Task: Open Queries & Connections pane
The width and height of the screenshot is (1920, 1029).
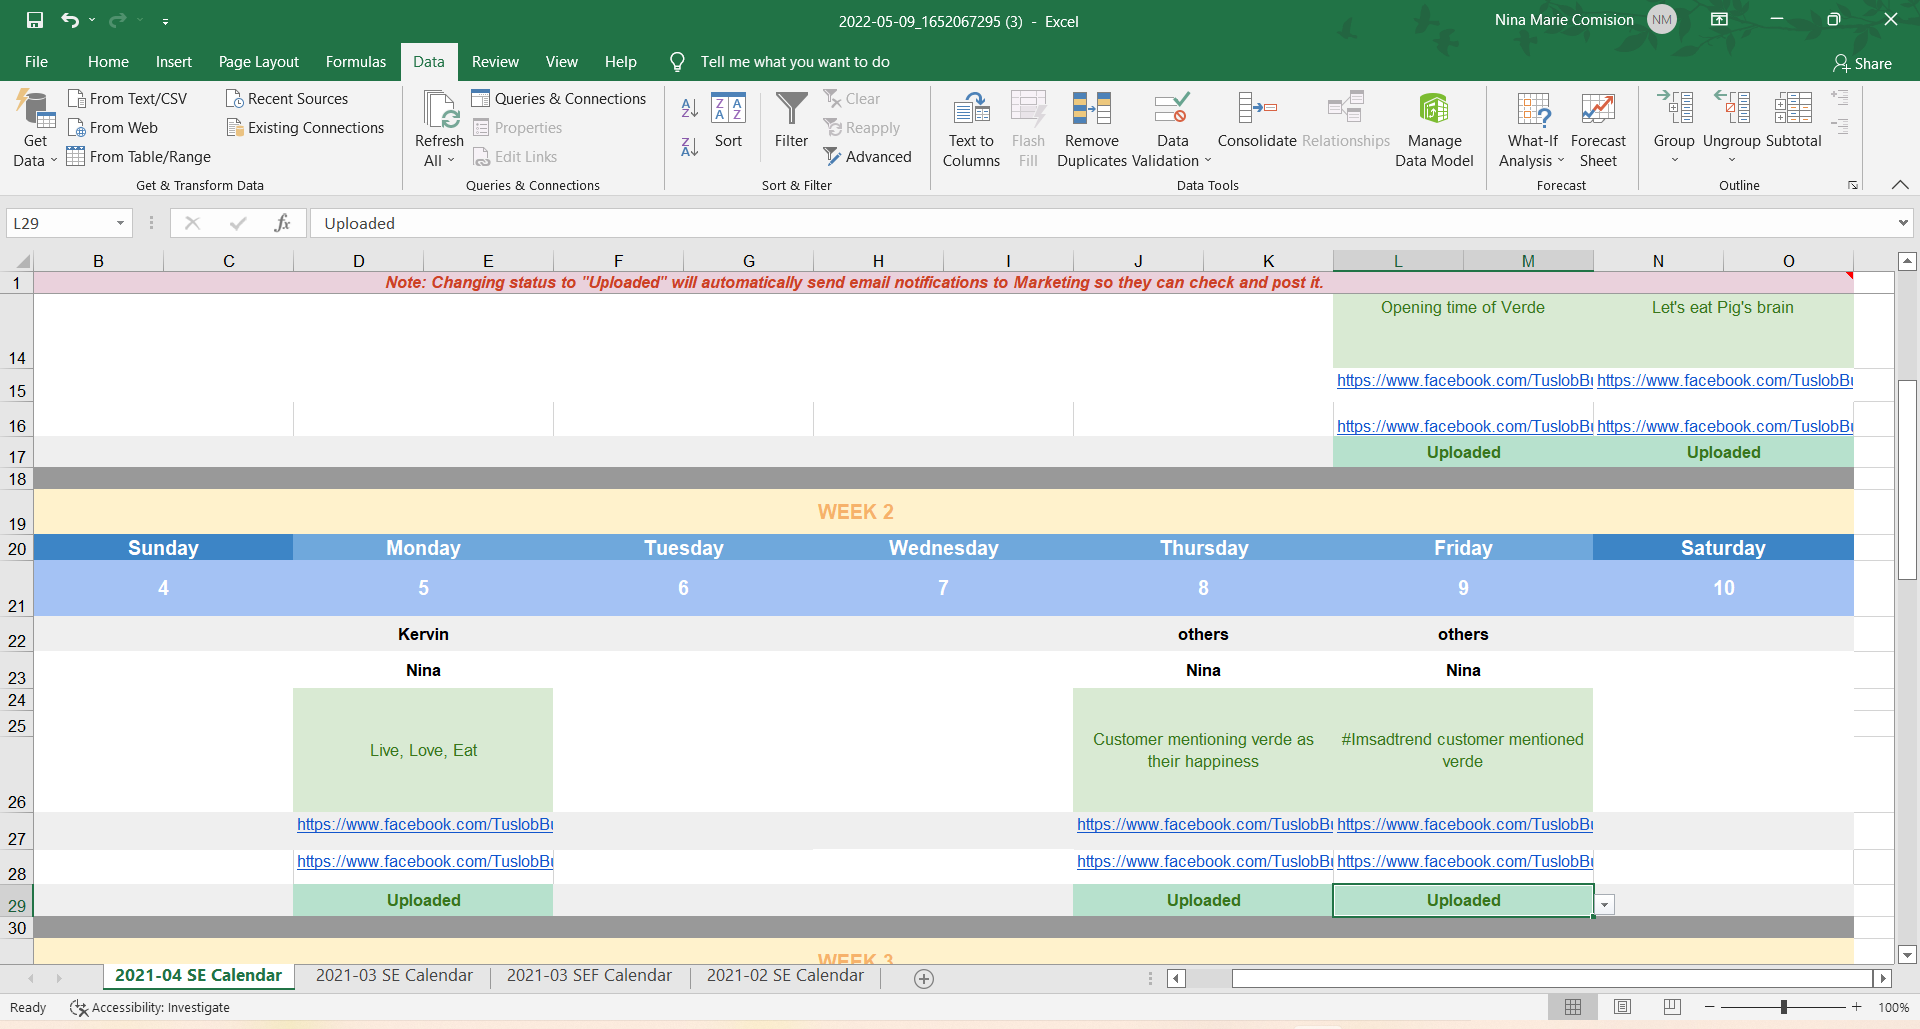Action: tap(559, 98)
